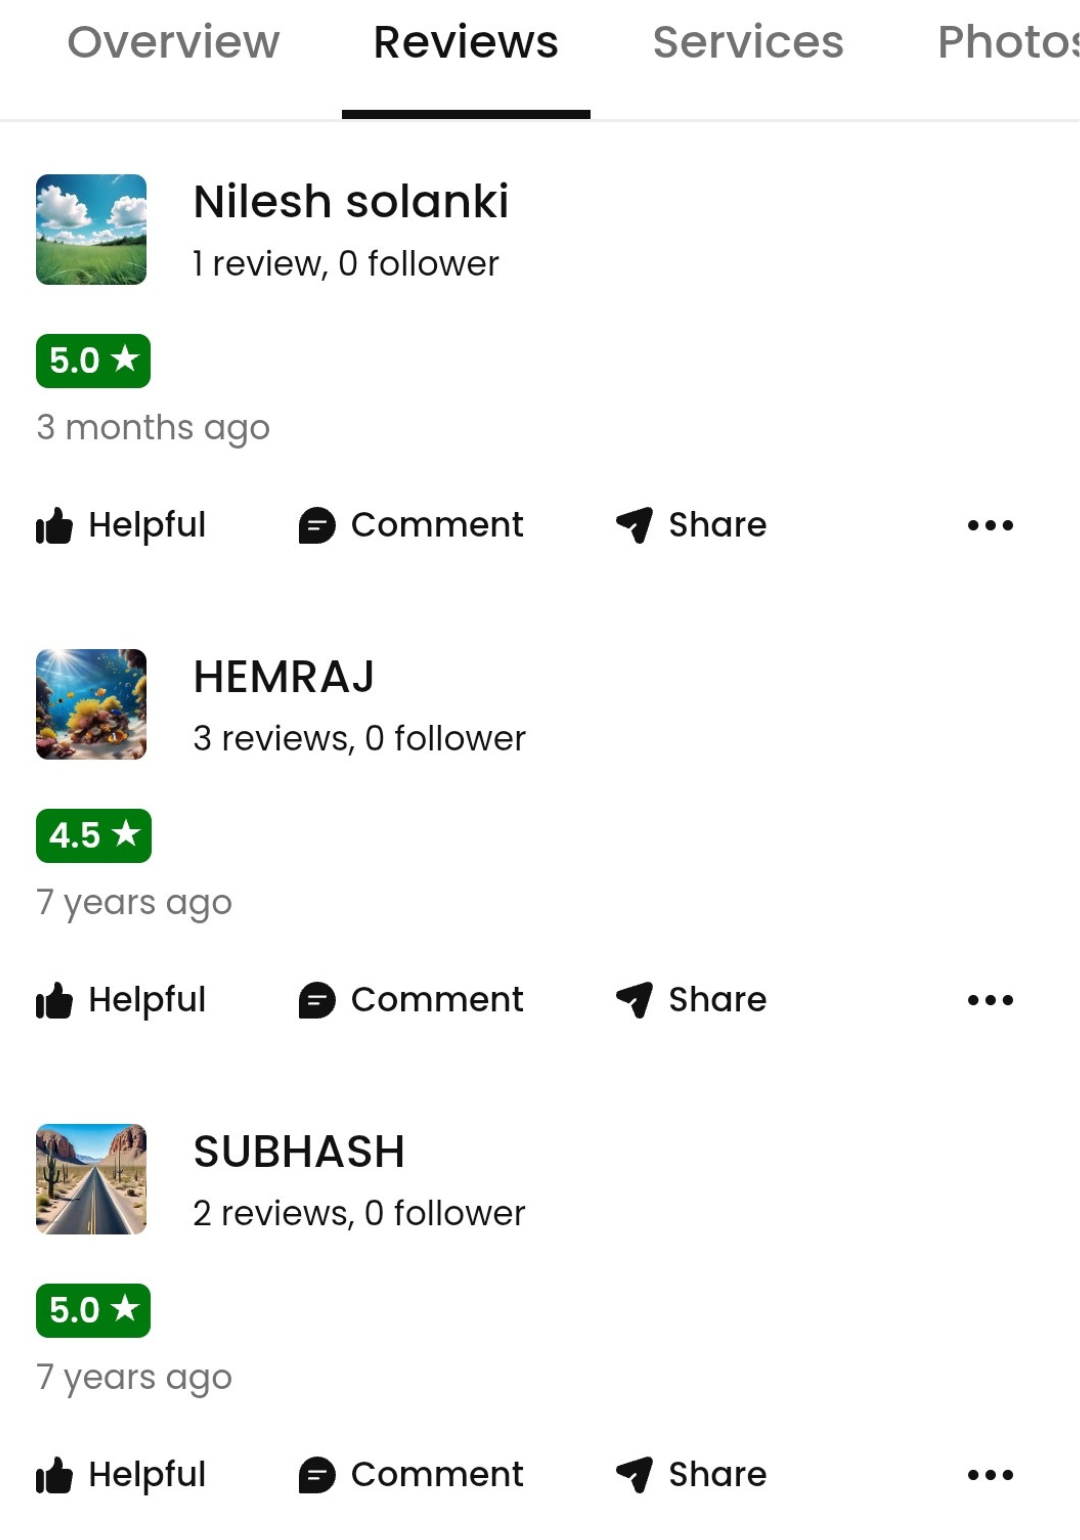Open the Photos tab
Viewport: 1080px width, 1540px height.
[1008, 42]
